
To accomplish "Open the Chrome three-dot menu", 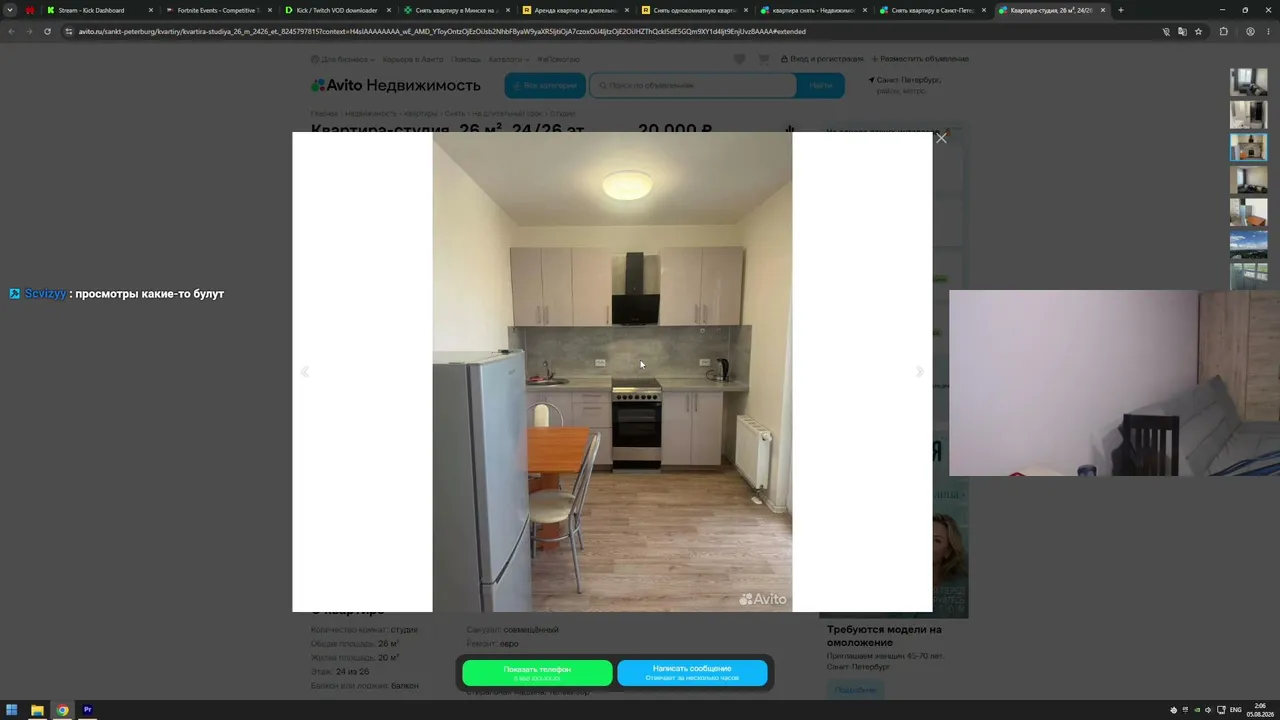I will click(1268, 31).
